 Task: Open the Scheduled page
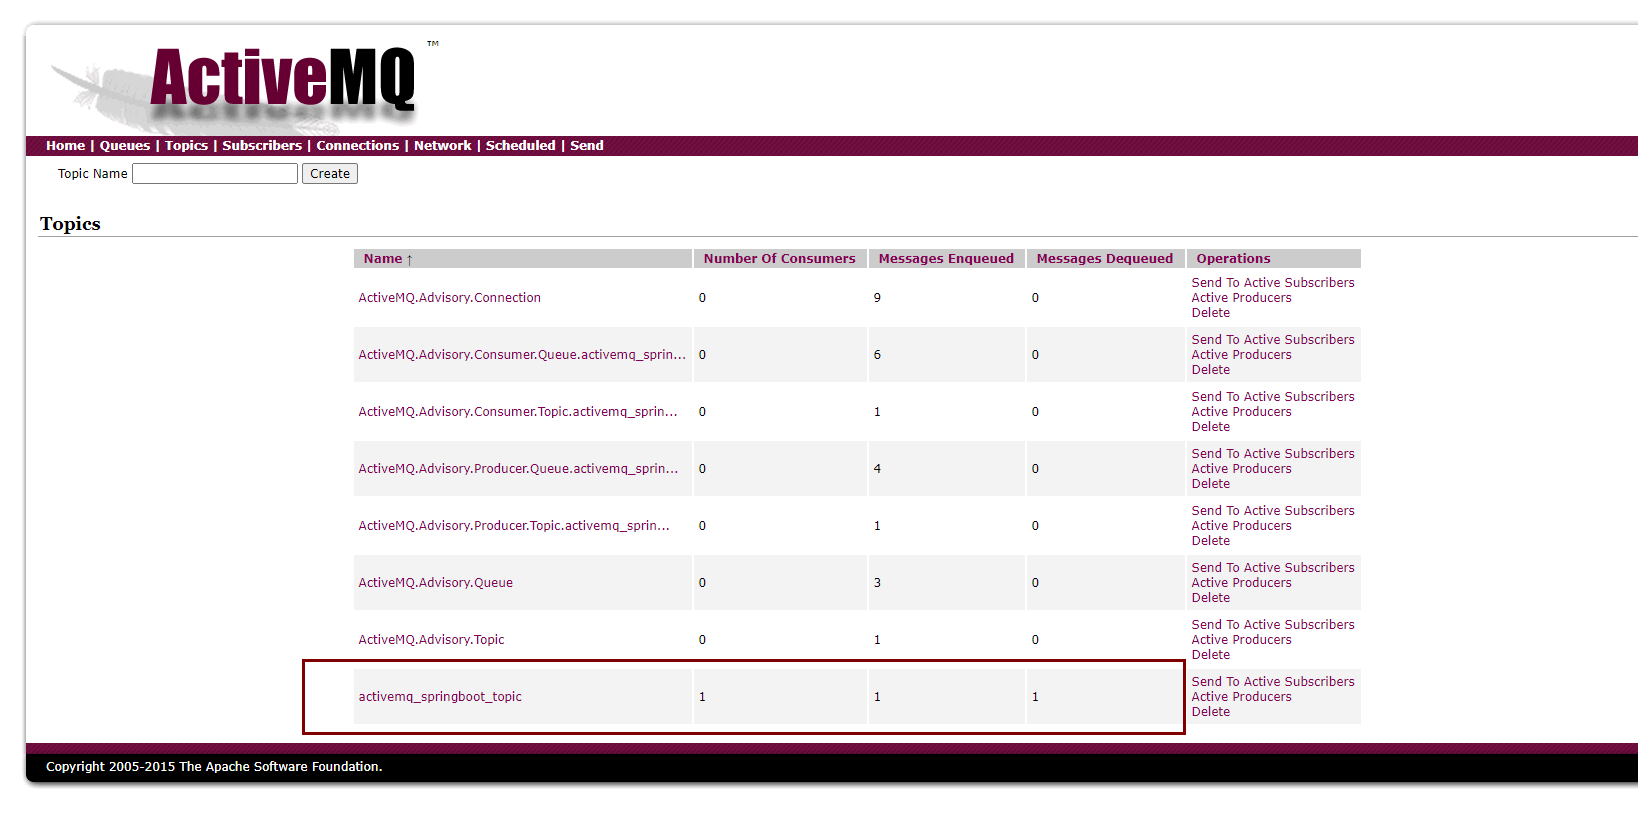(x=520, y=146)
